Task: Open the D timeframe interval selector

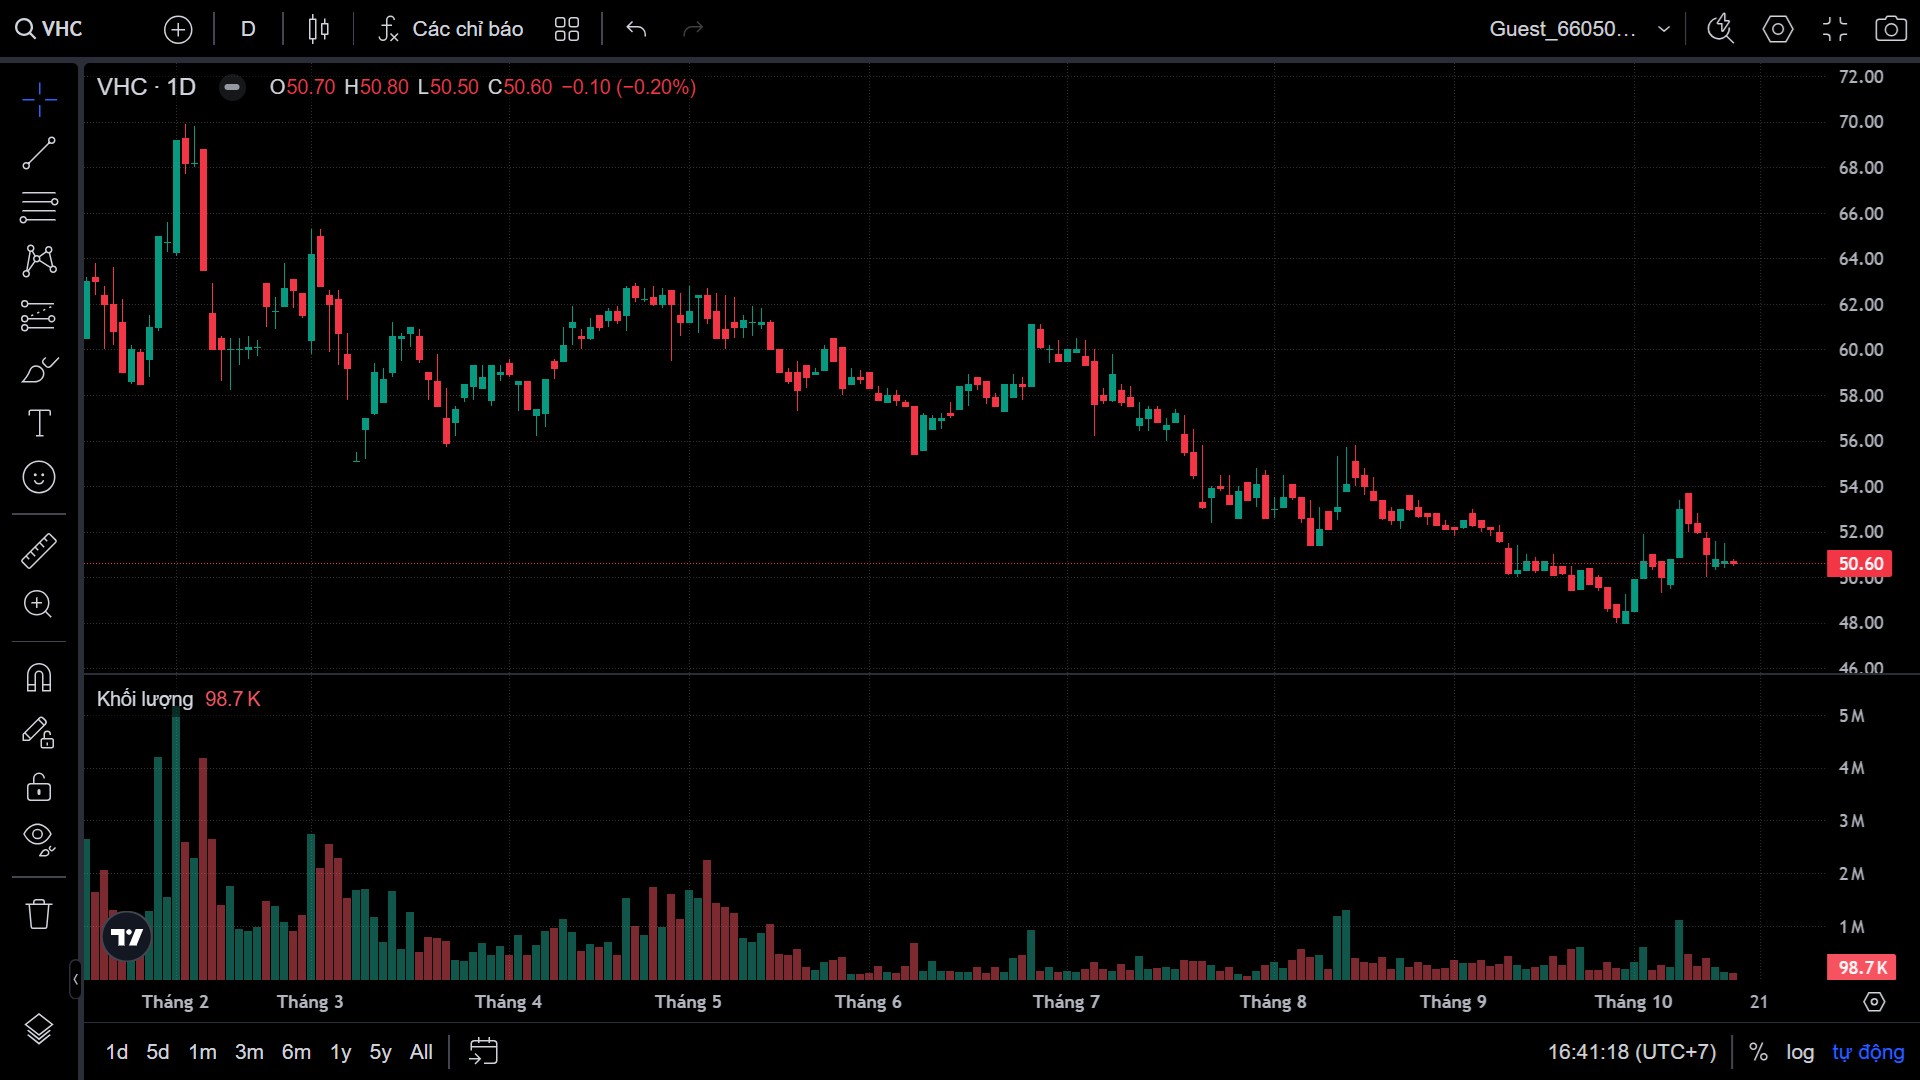Action: pos(249,29)
